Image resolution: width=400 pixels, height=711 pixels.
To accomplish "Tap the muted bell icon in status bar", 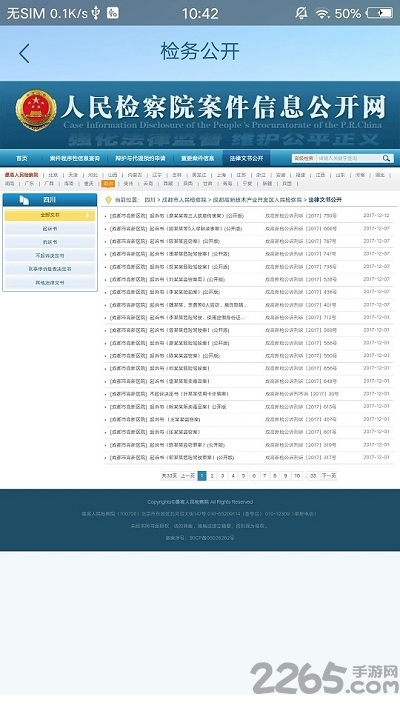I will pos(301,13).
